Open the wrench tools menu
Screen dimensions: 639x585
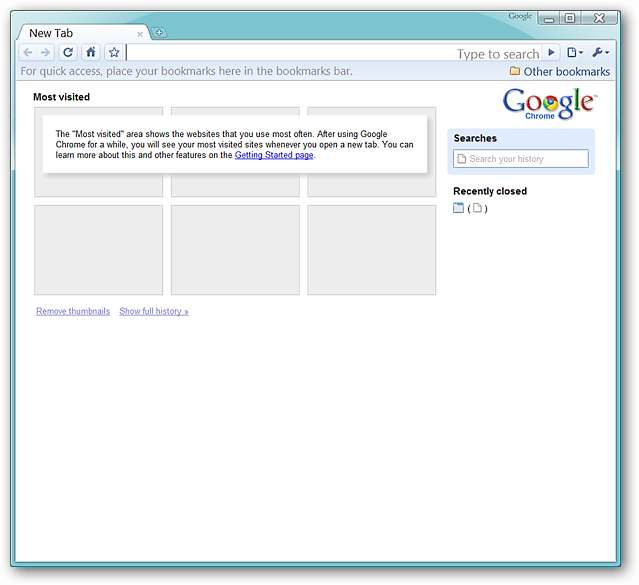(x=601, y=52)
